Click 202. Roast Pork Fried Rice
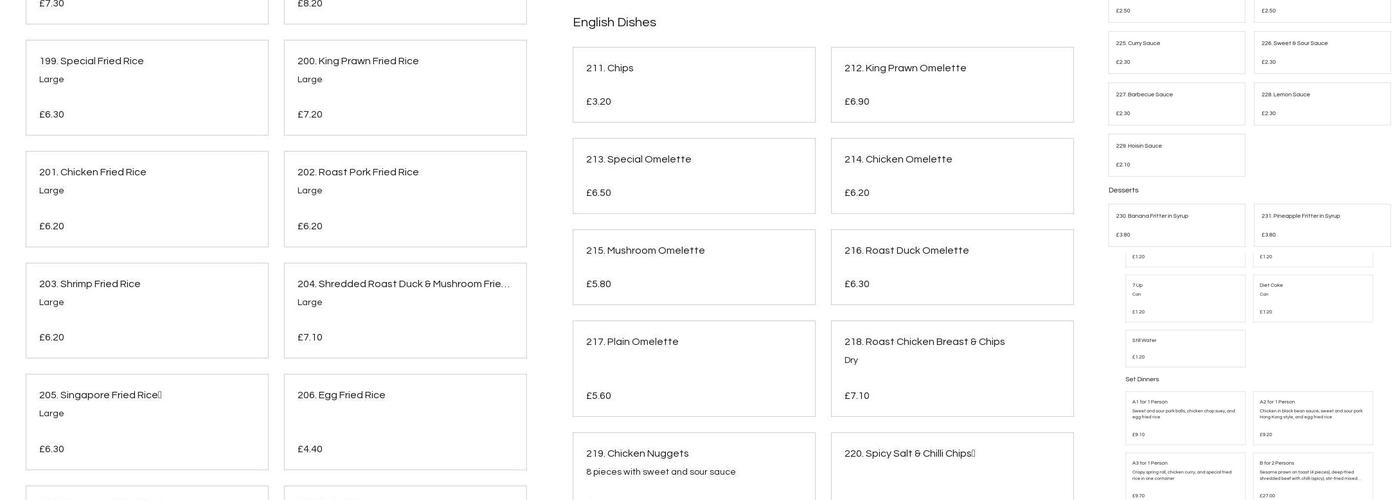 click(405, 199)
